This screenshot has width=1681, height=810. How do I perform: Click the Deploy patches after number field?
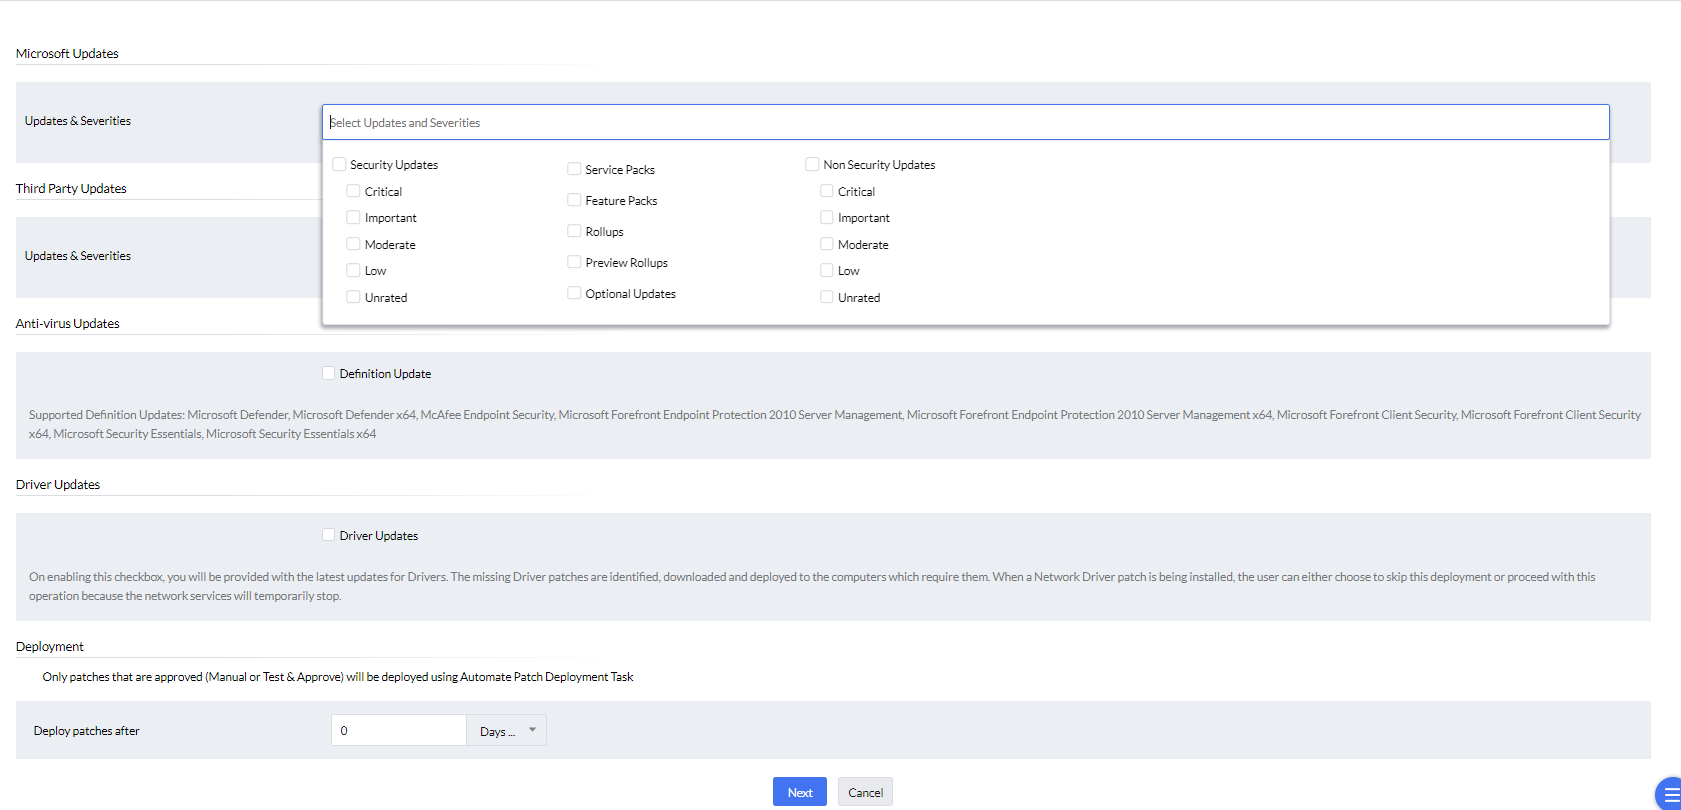coord(398,731)
